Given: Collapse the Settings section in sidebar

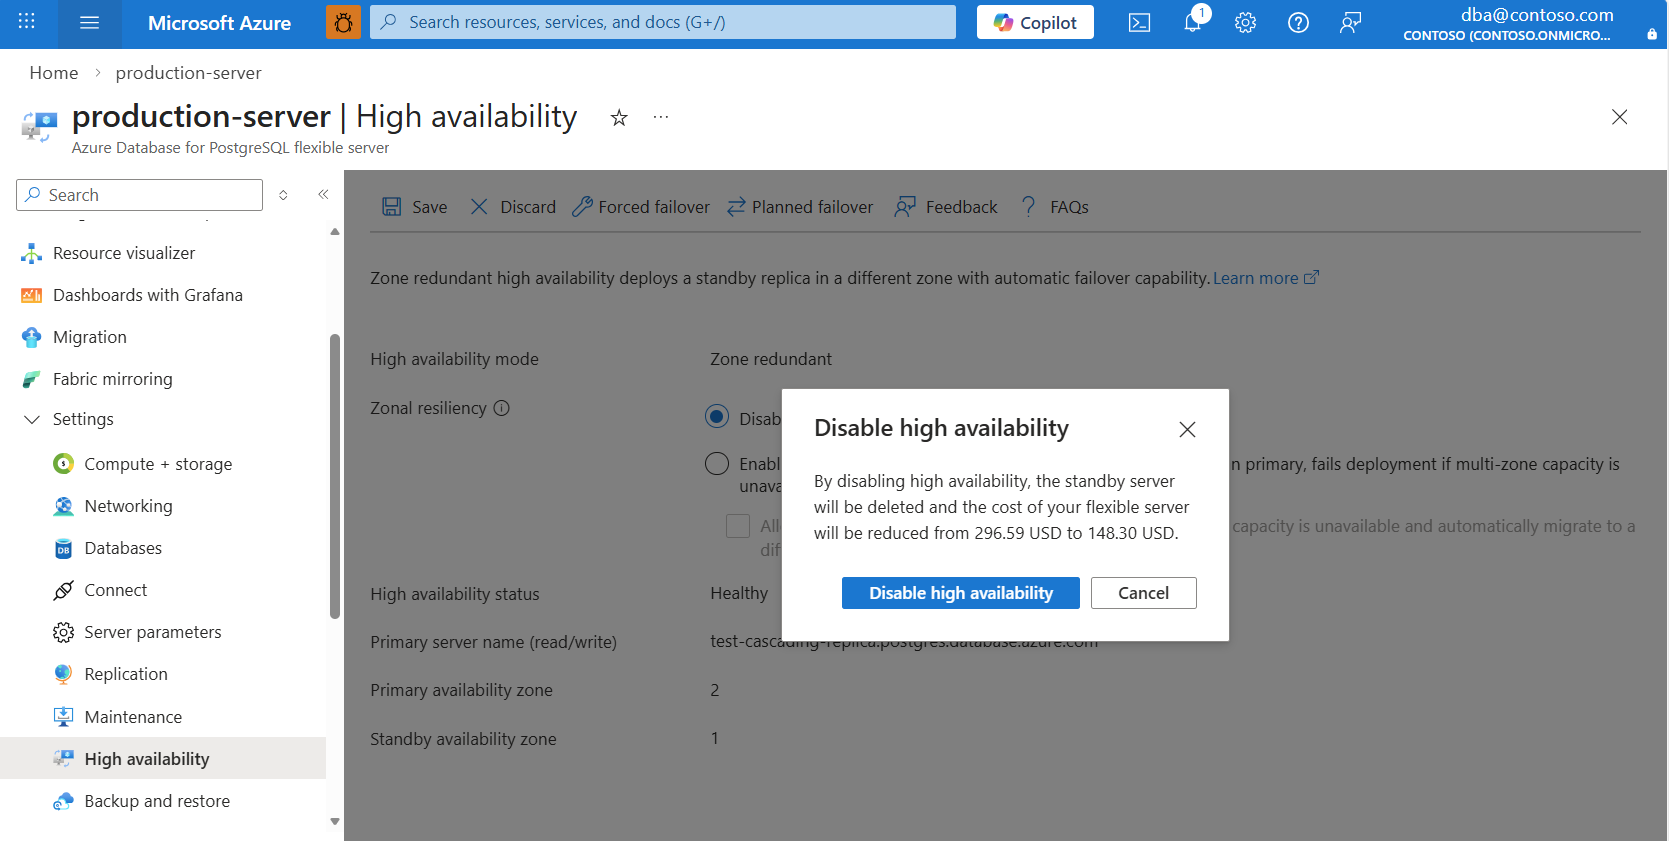Looking at the screenshot, I should [32, 420].
